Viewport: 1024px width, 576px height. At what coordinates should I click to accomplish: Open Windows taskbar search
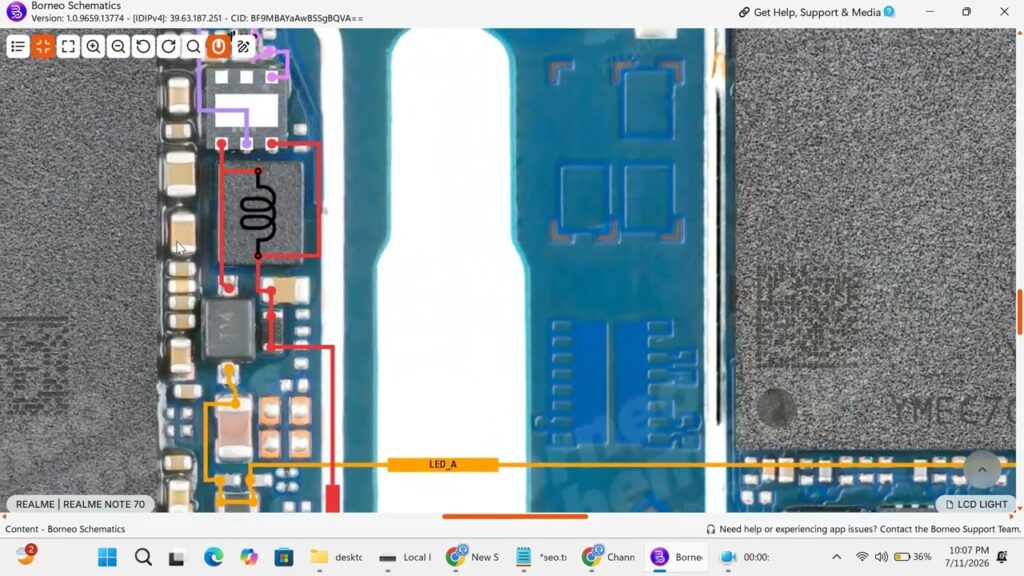(x=143, y=557)
